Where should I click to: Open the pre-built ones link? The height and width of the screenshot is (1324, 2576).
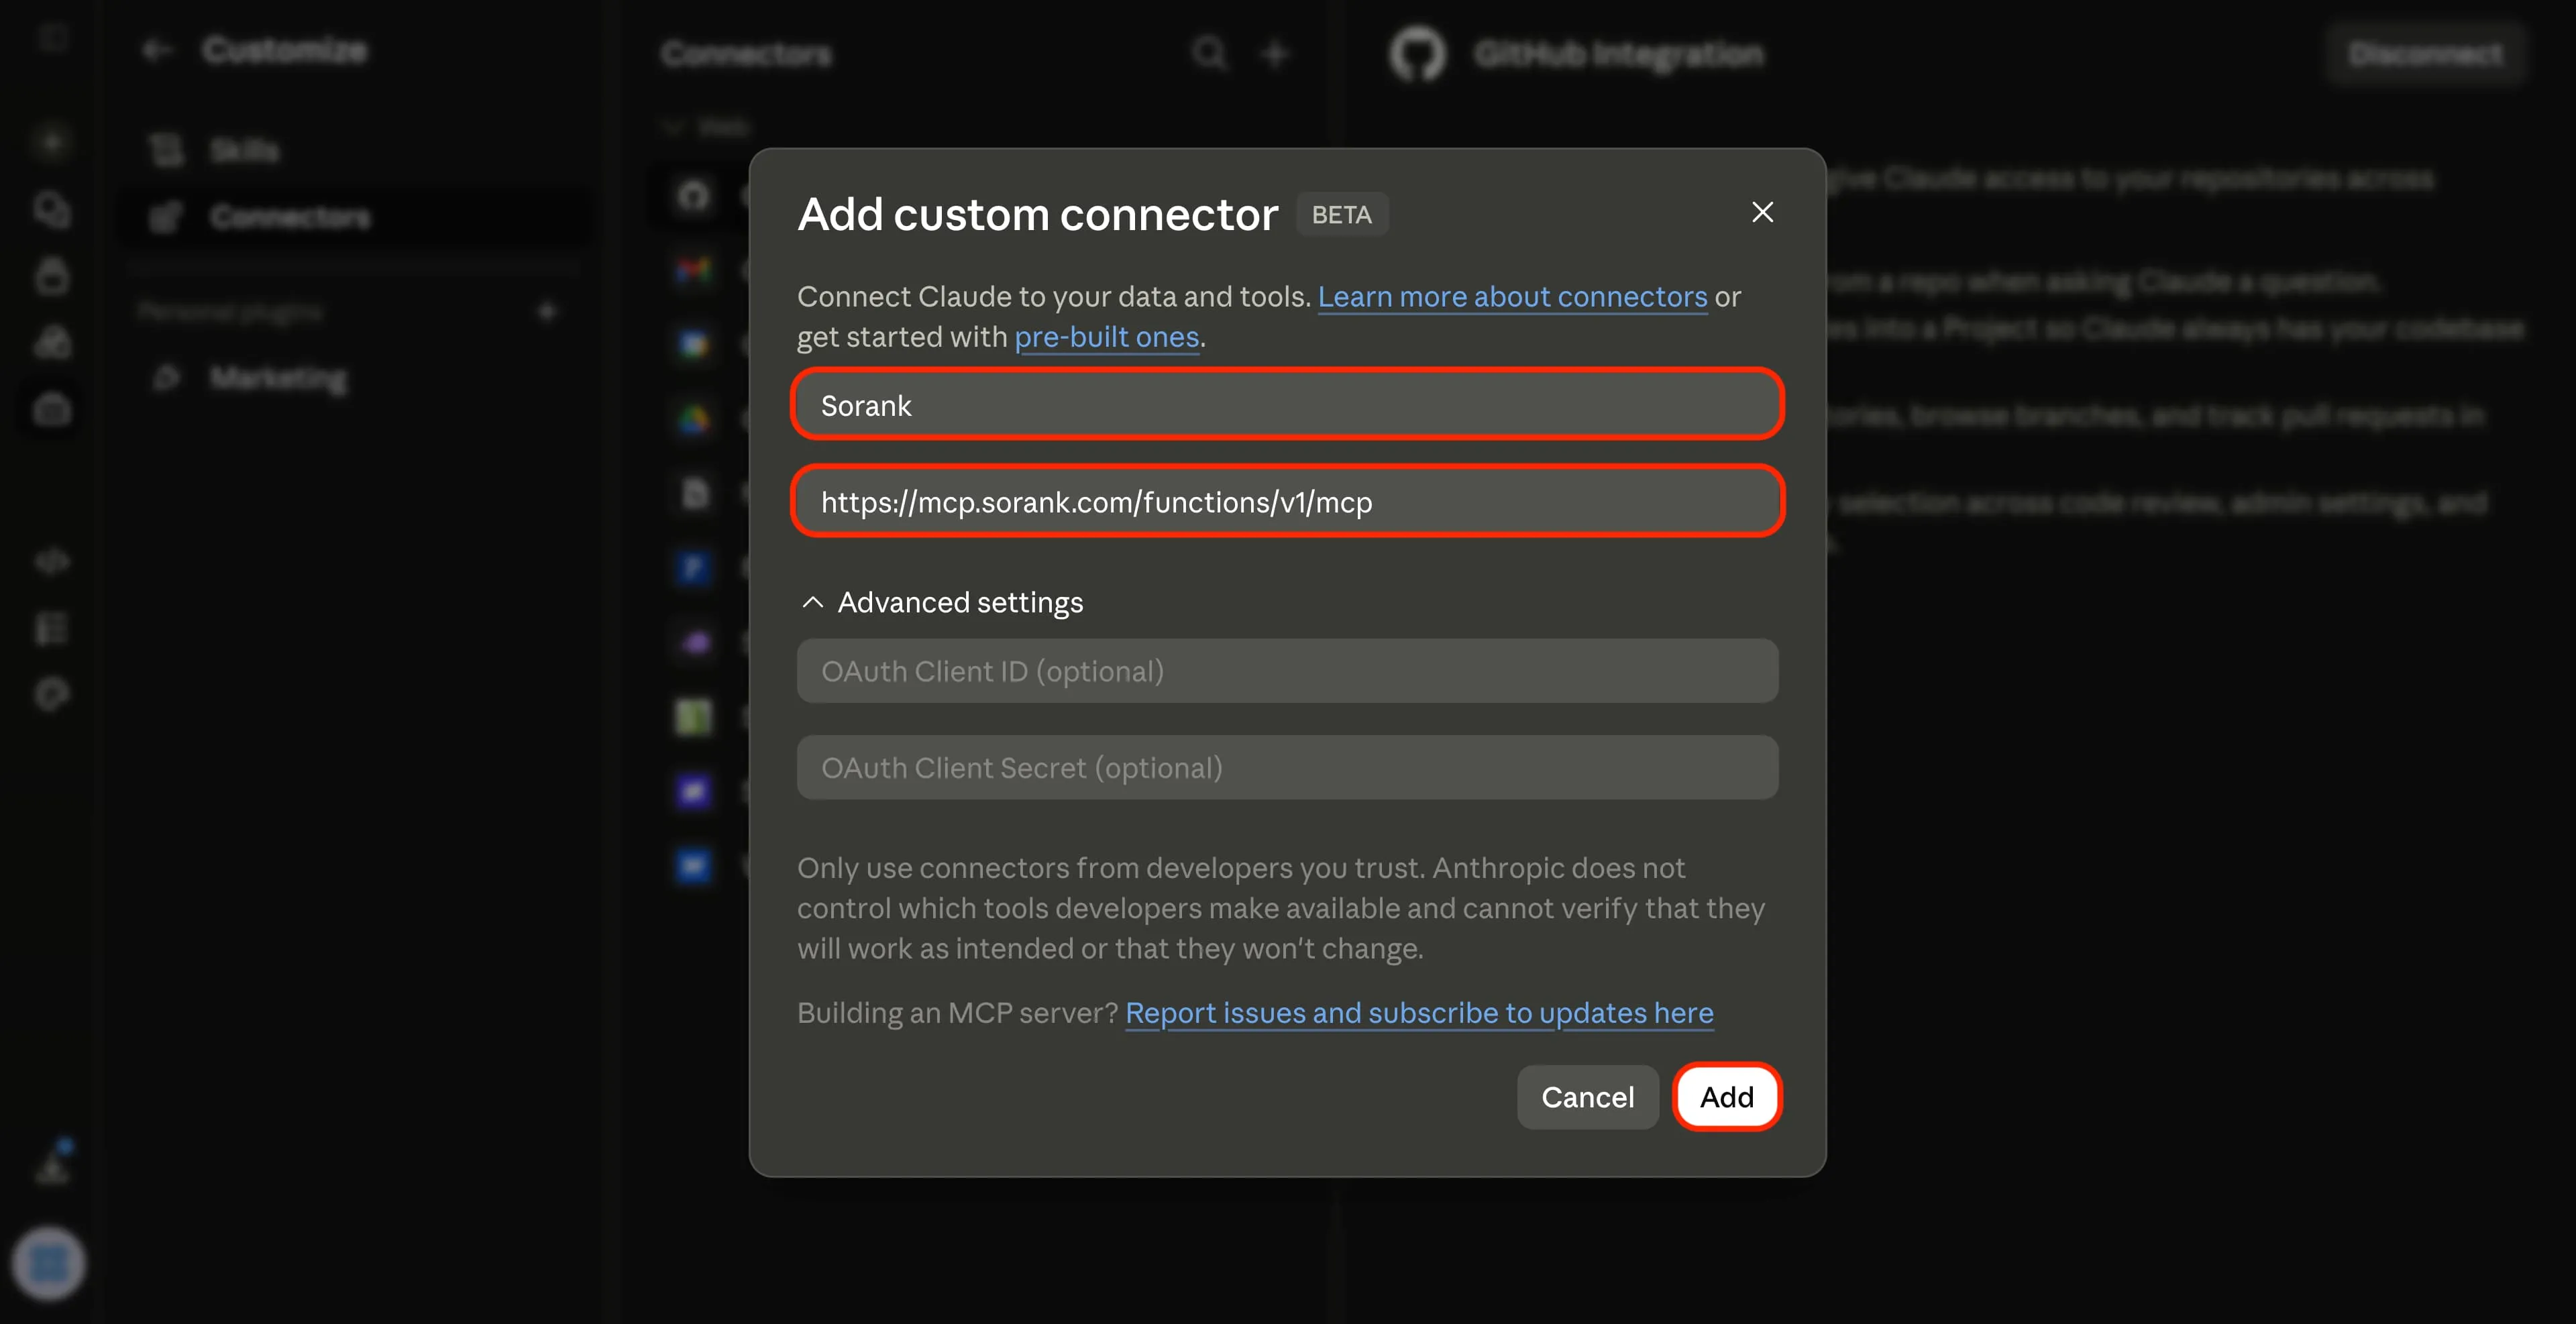[x=1106, y=337]
